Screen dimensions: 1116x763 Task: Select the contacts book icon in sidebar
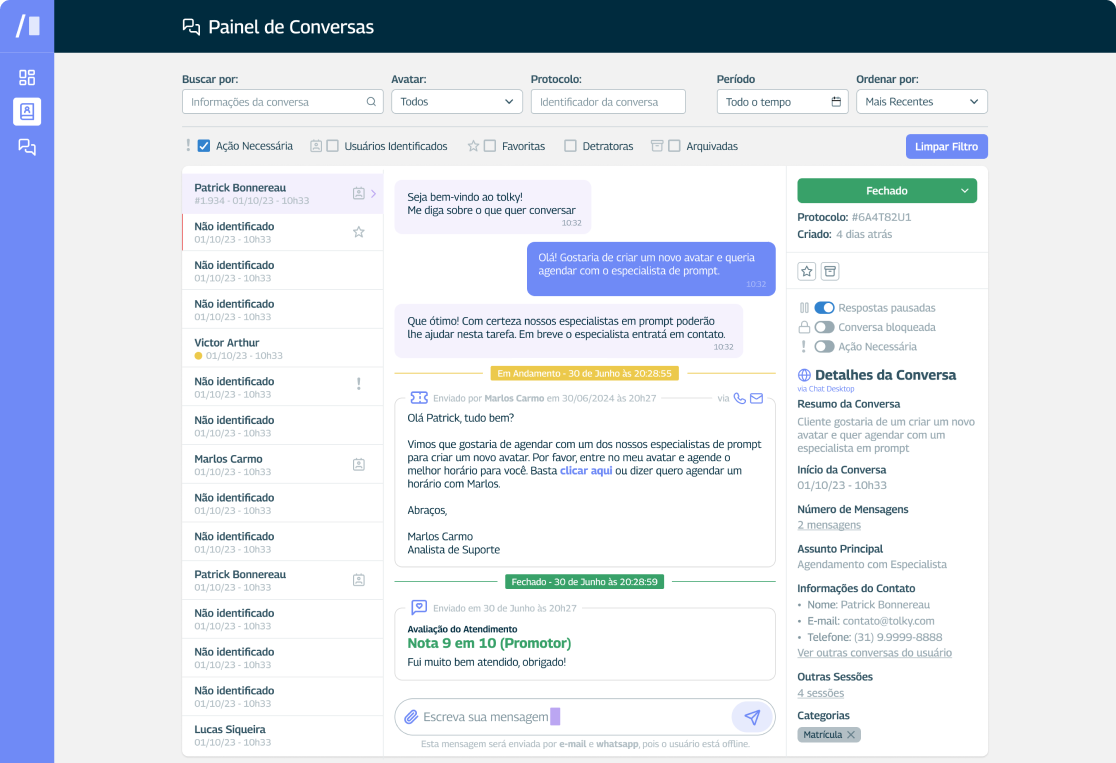[27, 111]
